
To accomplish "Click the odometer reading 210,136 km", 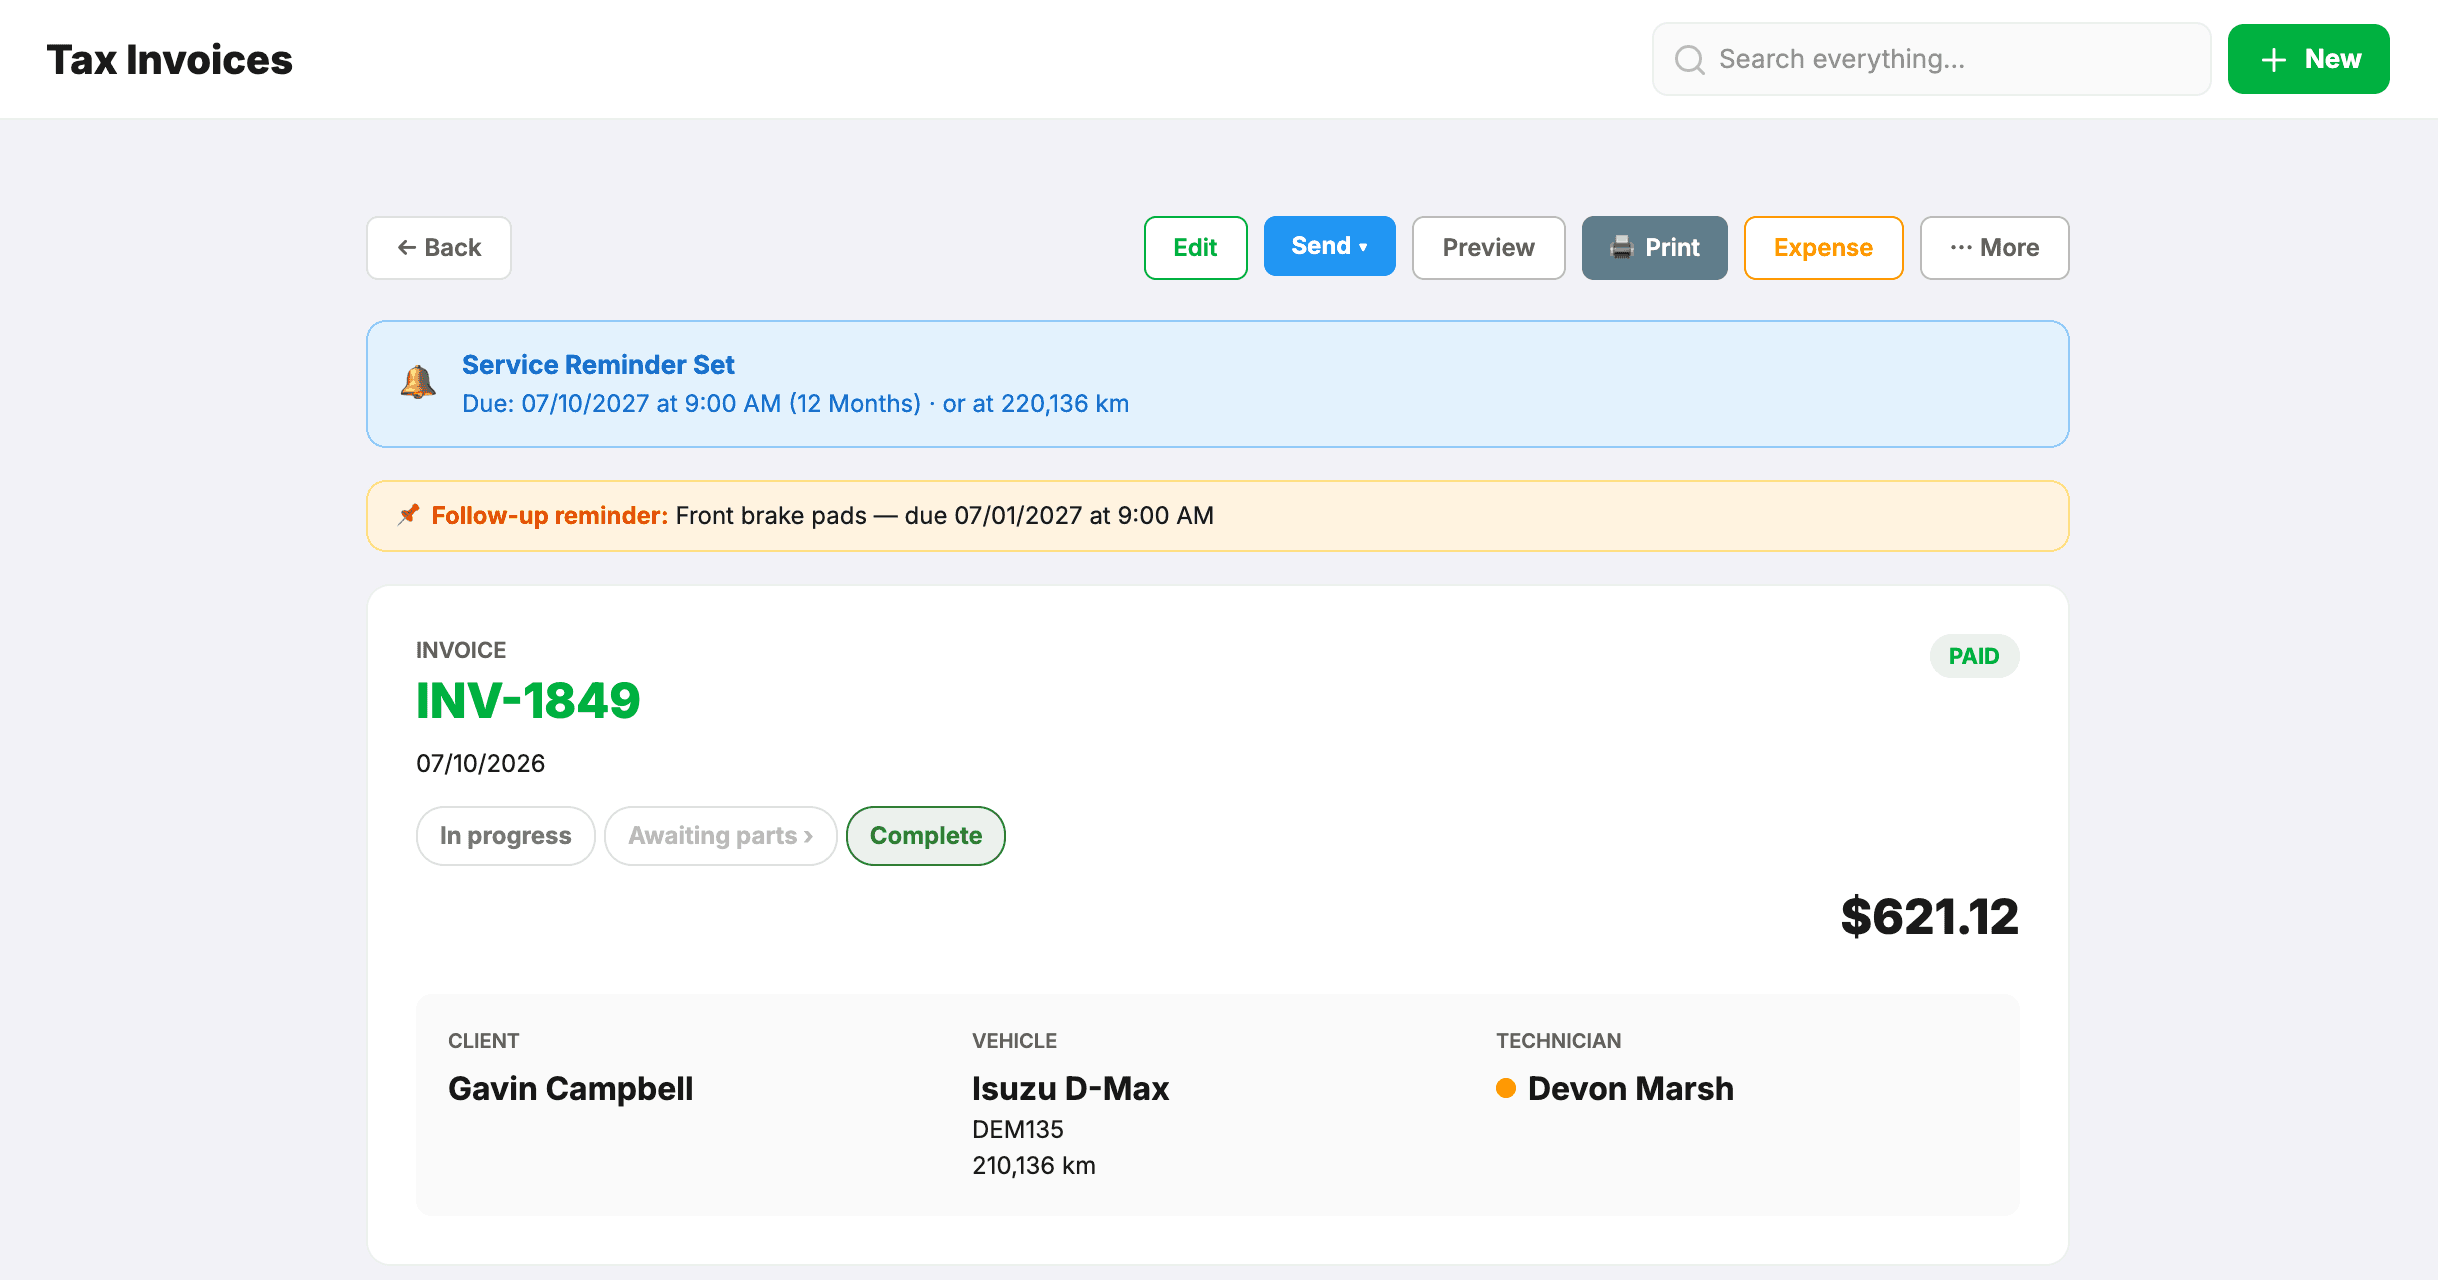I will tap(1034, 1165).
